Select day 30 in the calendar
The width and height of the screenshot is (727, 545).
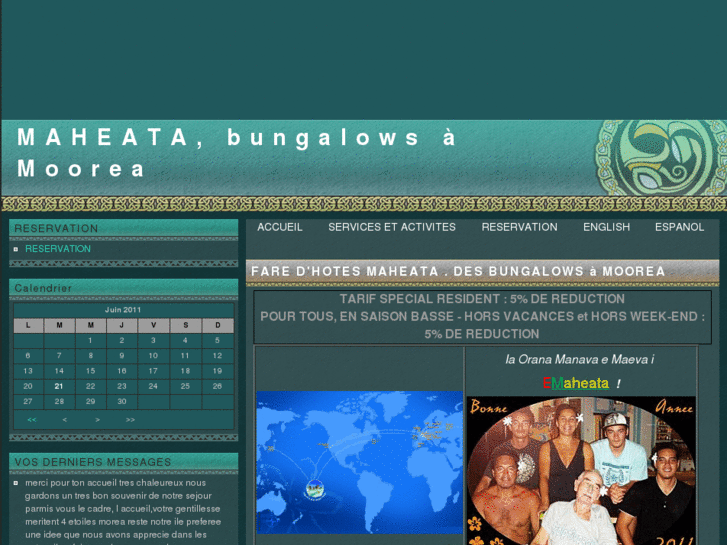pos(122,402)
